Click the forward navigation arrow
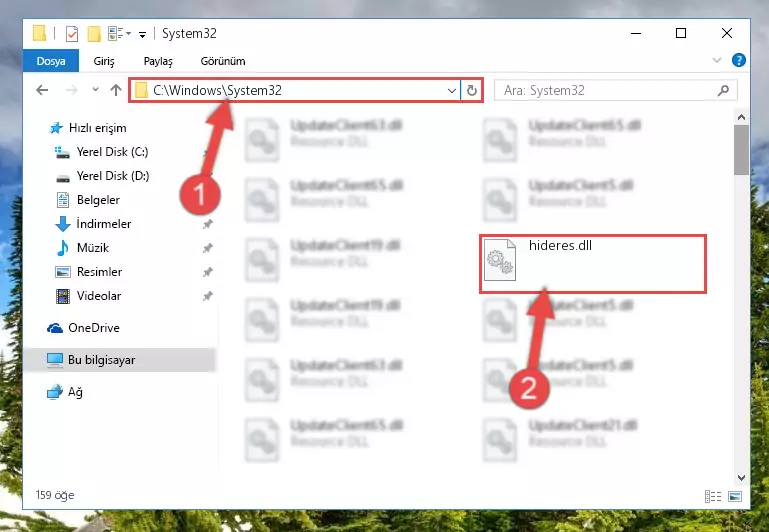769x532 pixels. click(x=72, y=90)
